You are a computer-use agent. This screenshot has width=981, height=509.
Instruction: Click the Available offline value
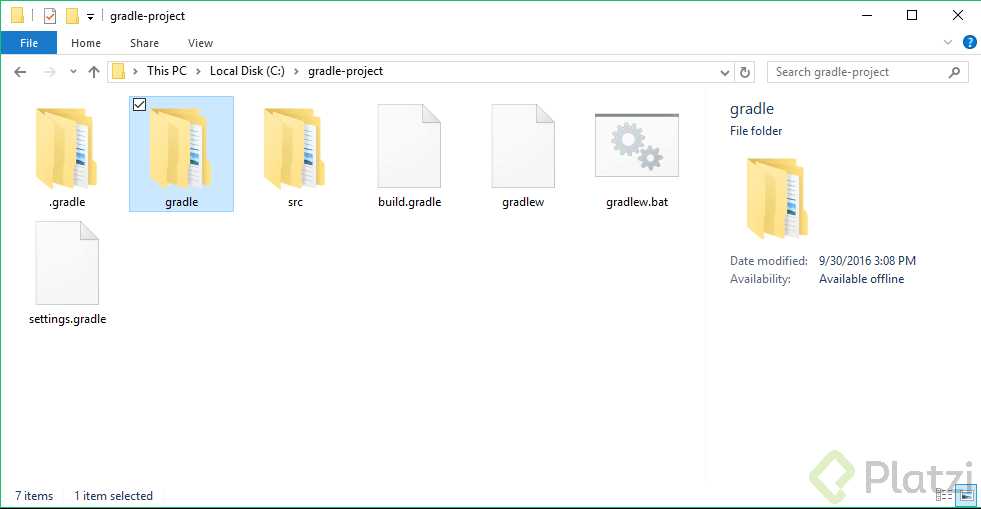(x=862, y=279)
